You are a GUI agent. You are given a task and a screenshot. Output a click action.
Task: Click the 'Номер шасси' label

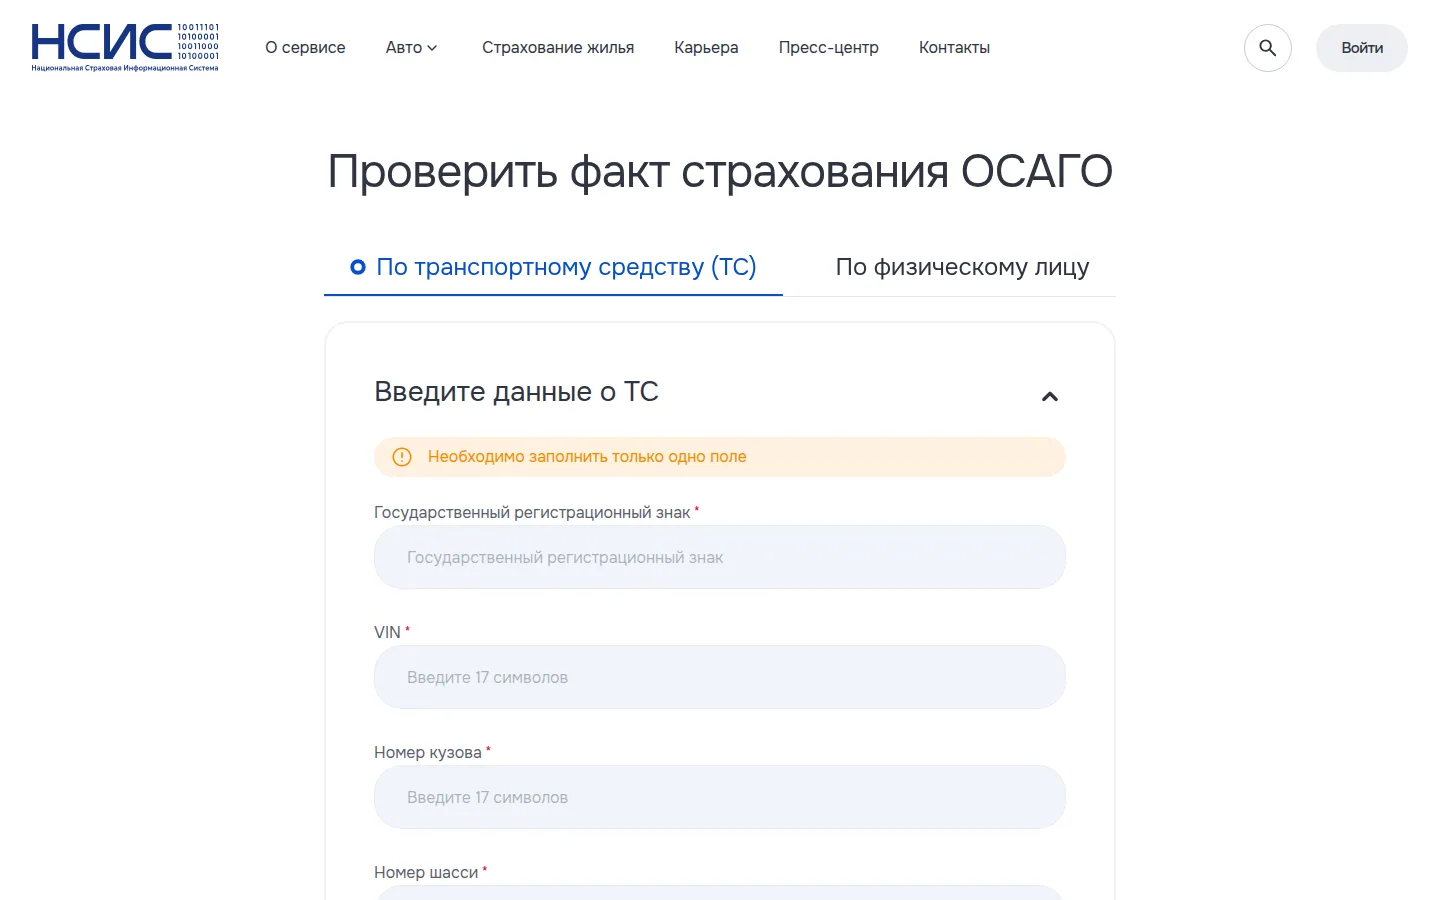tap(426, 872)
